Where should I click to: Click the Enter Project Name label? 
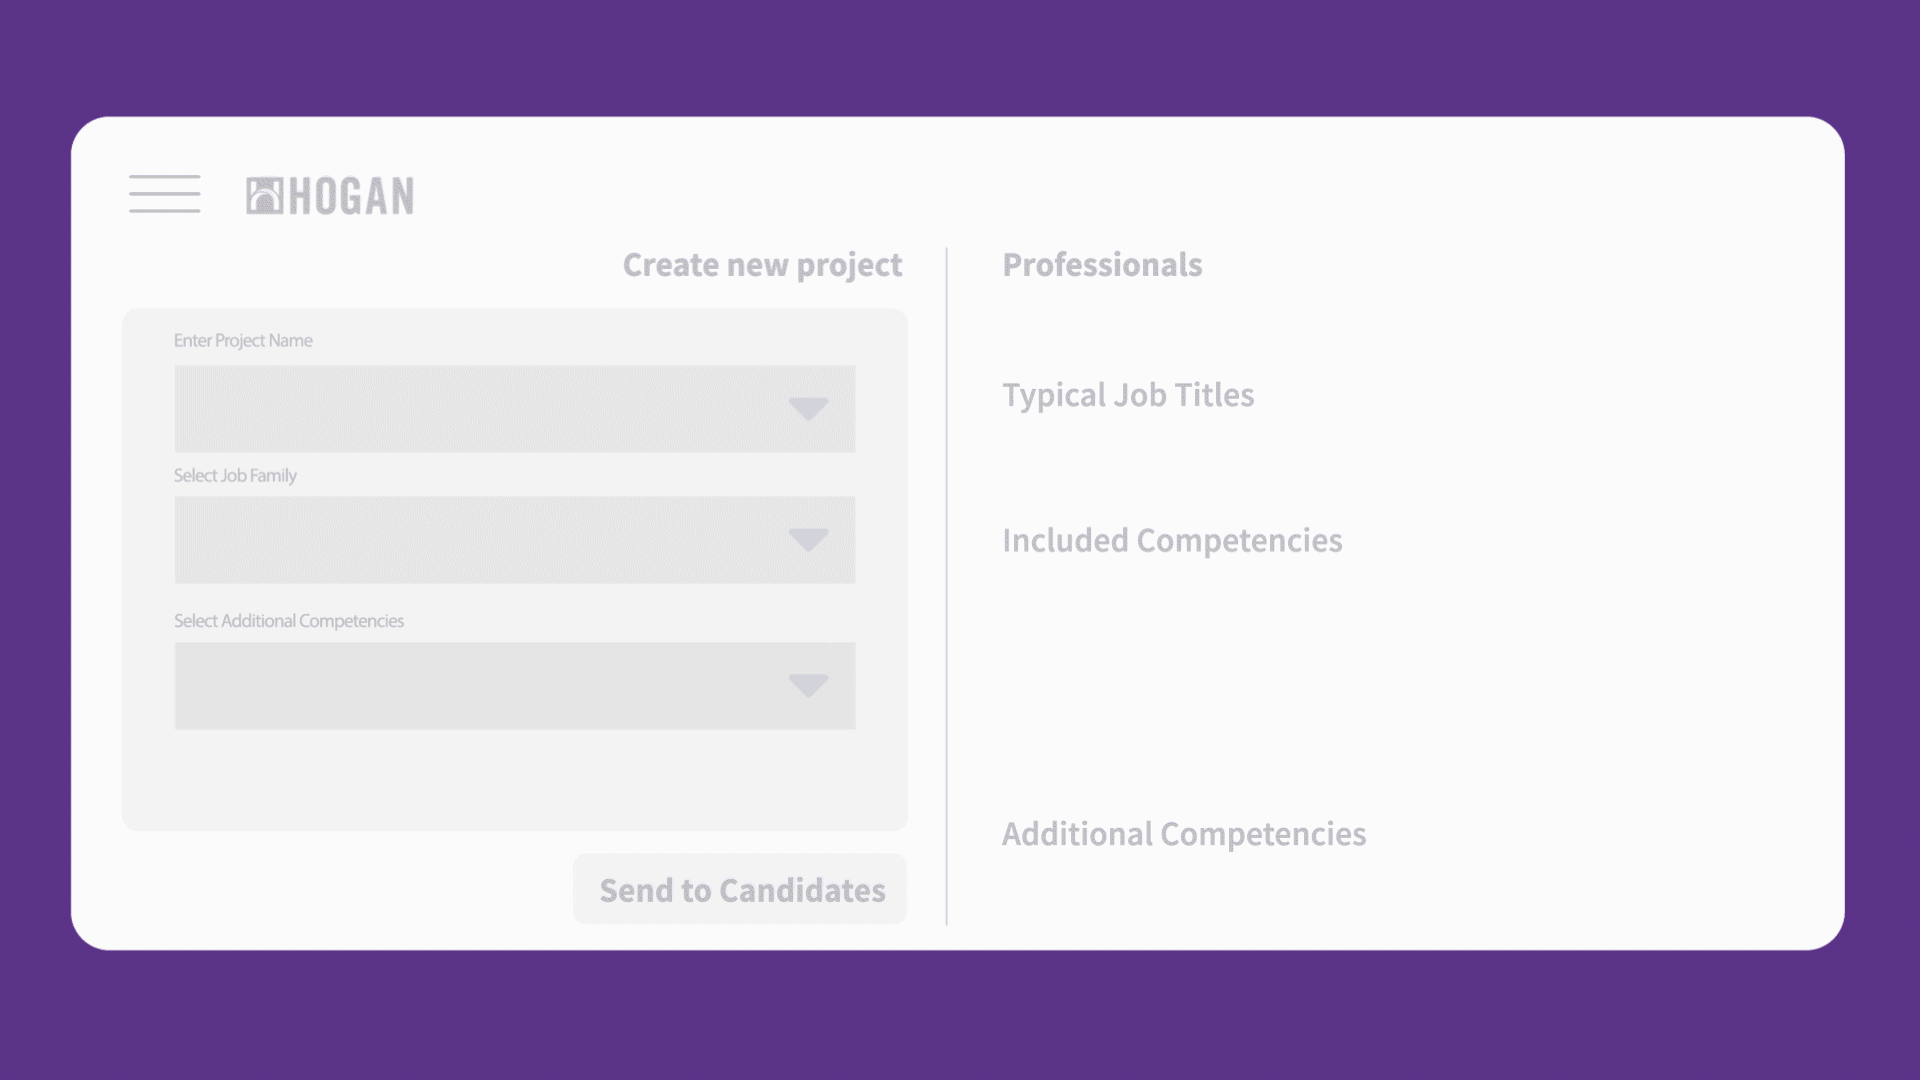pyautogui.click(x=243, y=341)
